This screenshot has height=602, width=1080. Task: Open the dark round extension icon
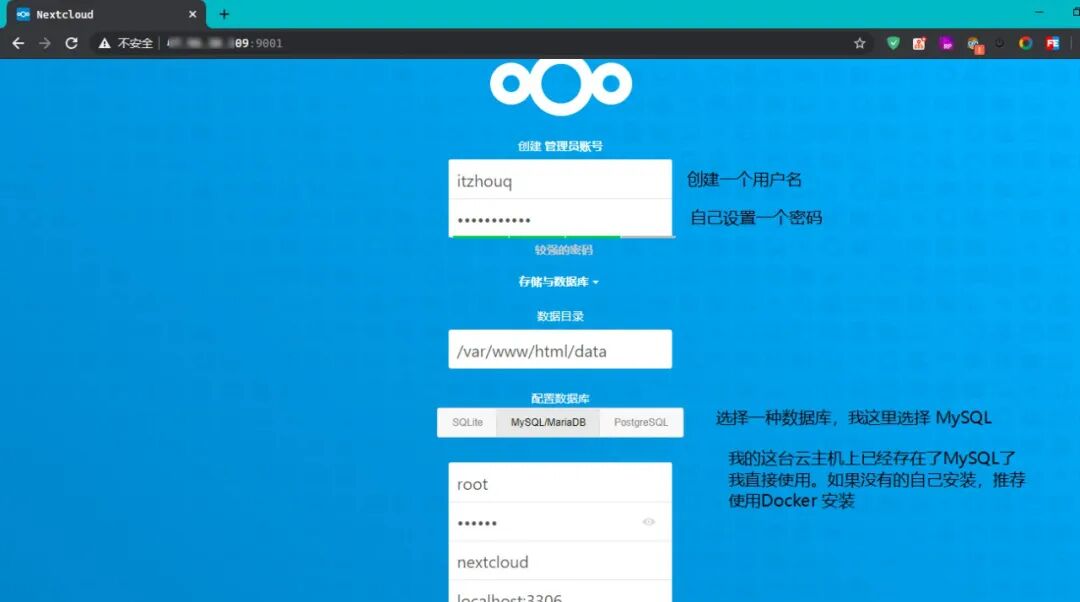pyautogui.click(x=999, y=43)
